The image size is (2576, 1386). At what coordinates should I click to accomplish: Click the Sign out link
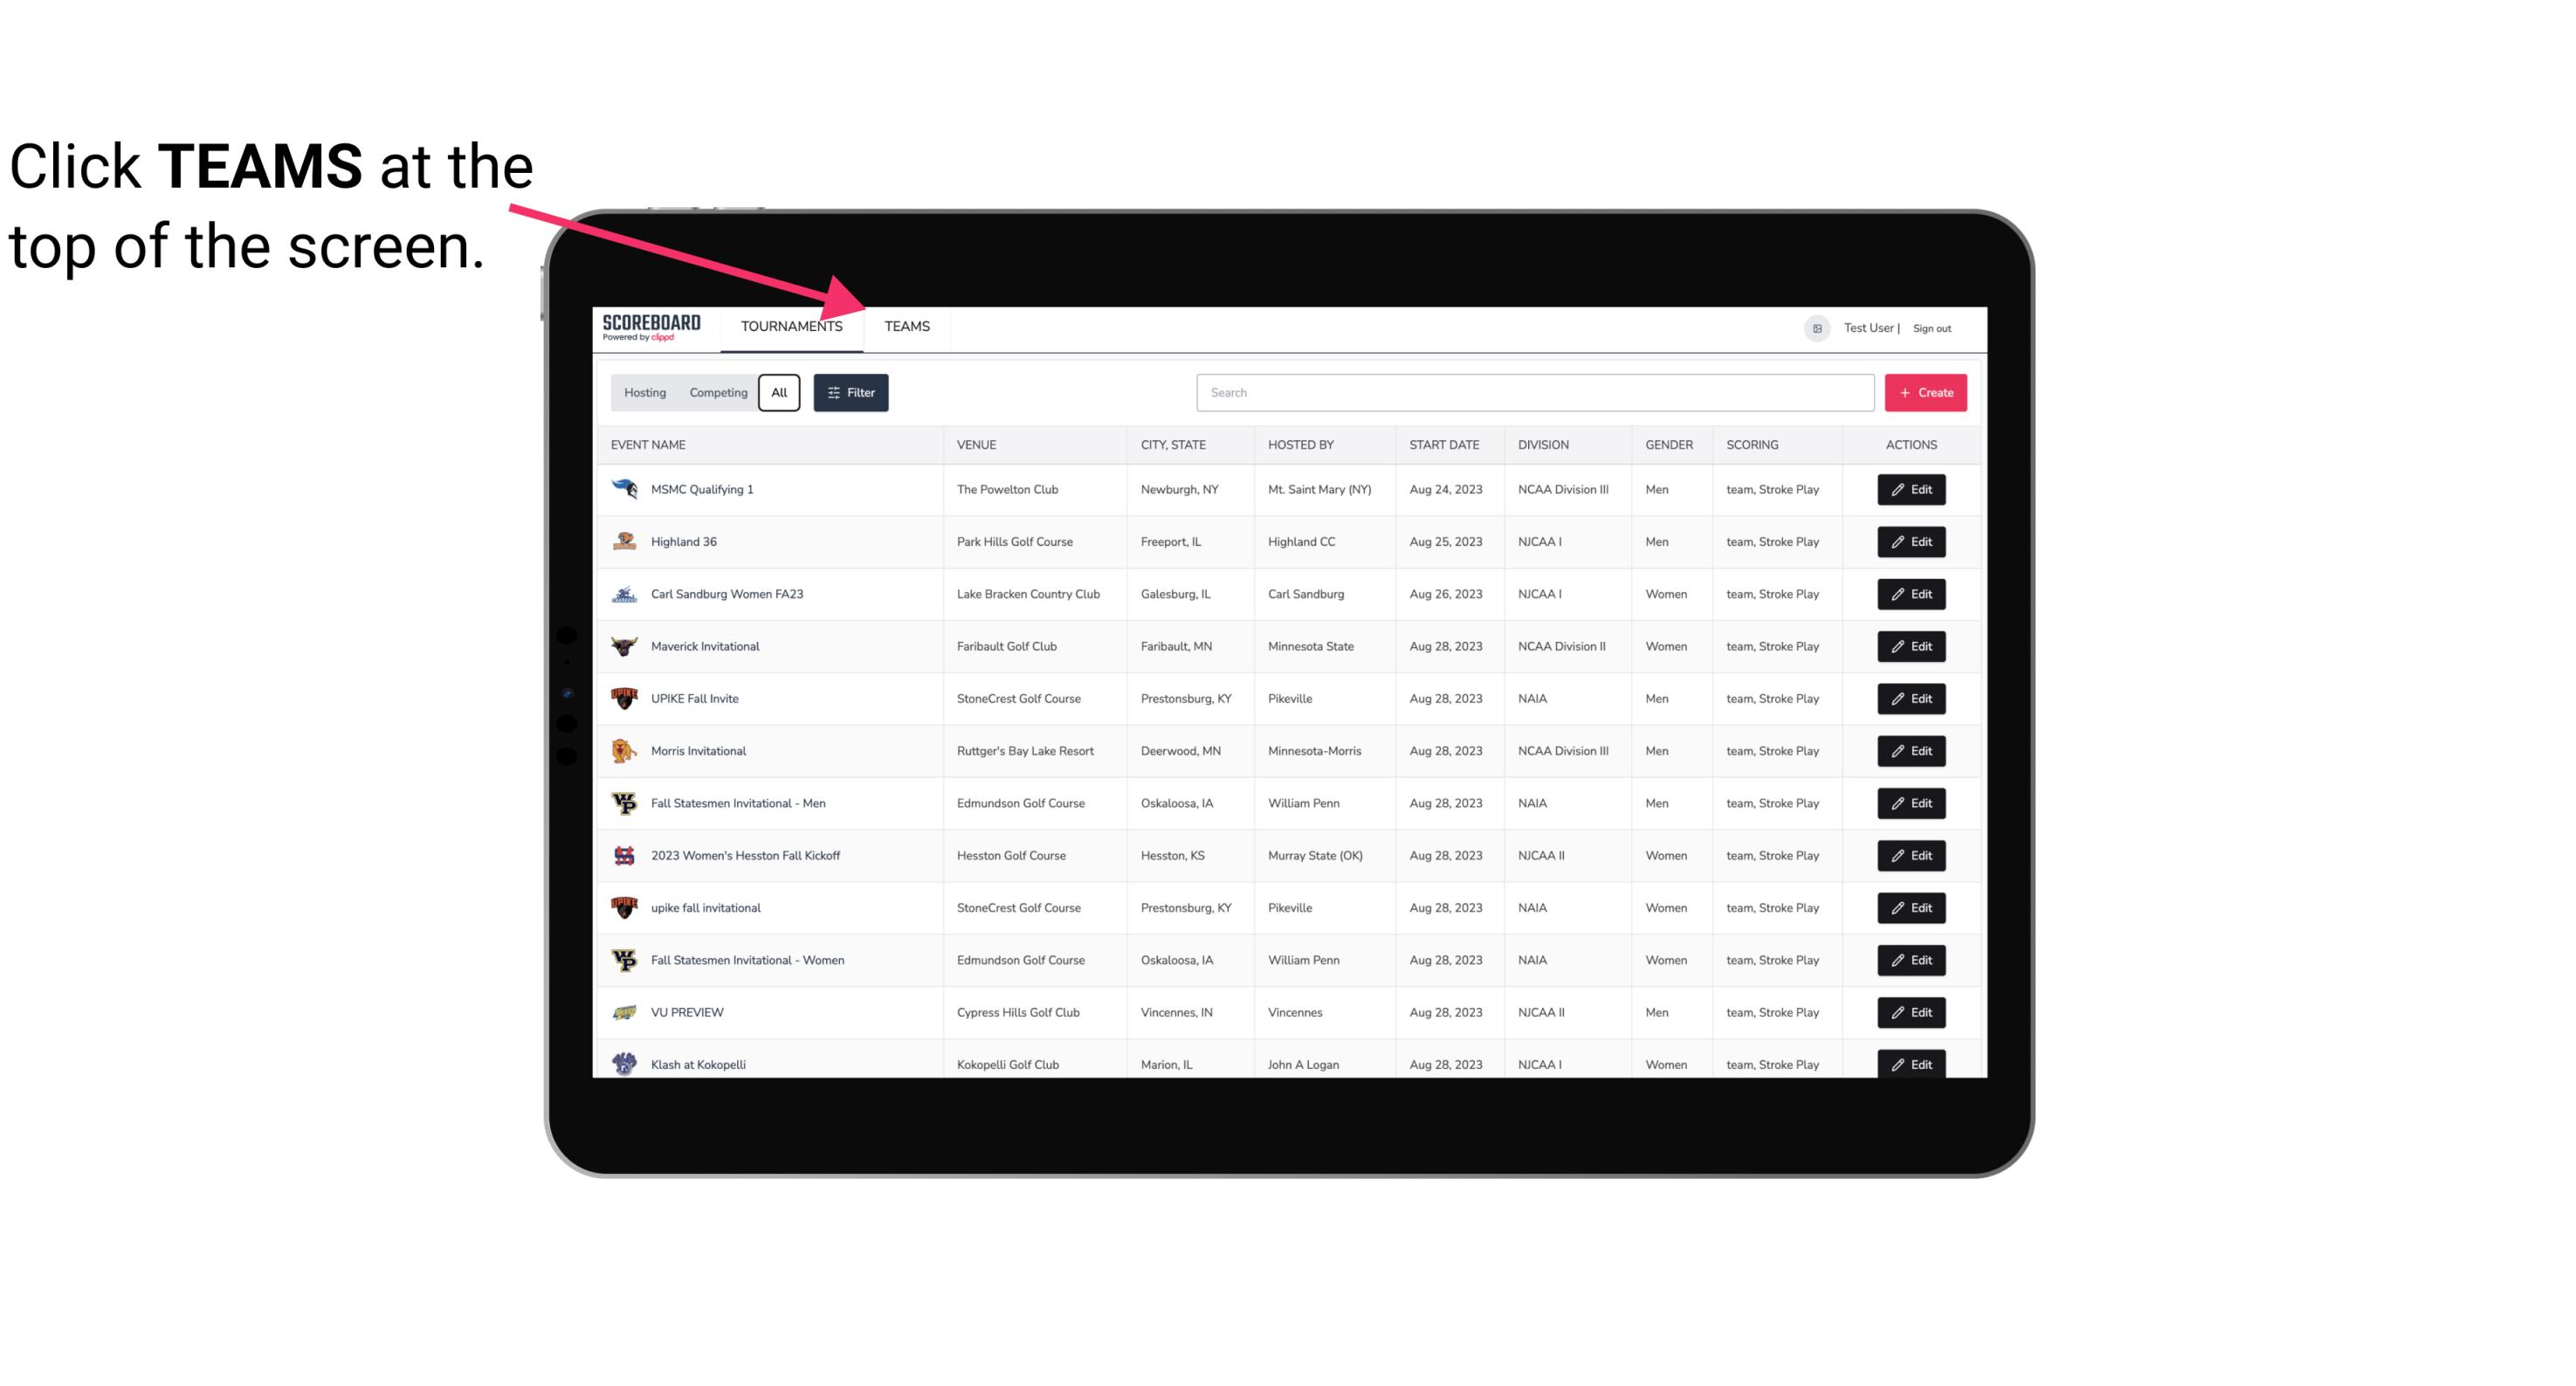click(x=1930, y=326)
